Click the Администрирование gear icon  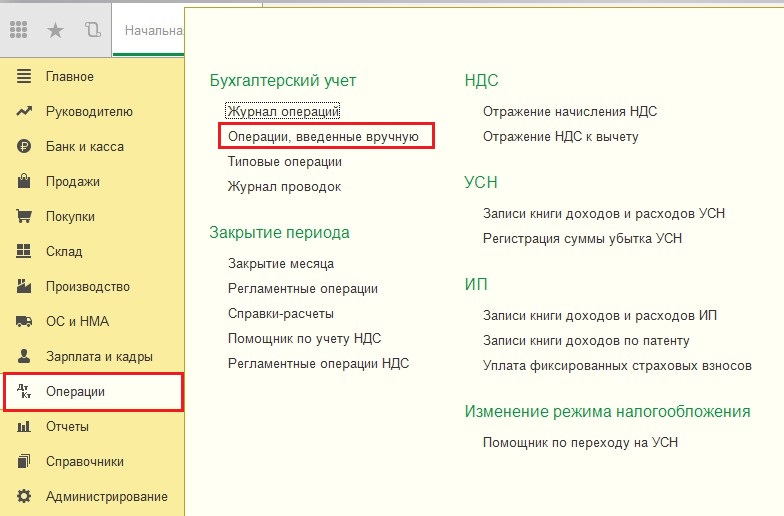24,496
